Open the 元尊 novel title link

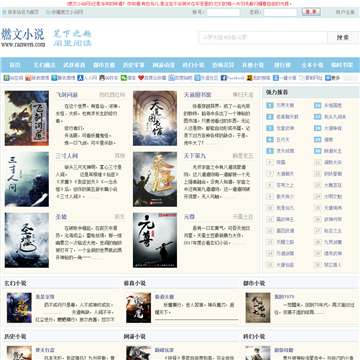189,217
